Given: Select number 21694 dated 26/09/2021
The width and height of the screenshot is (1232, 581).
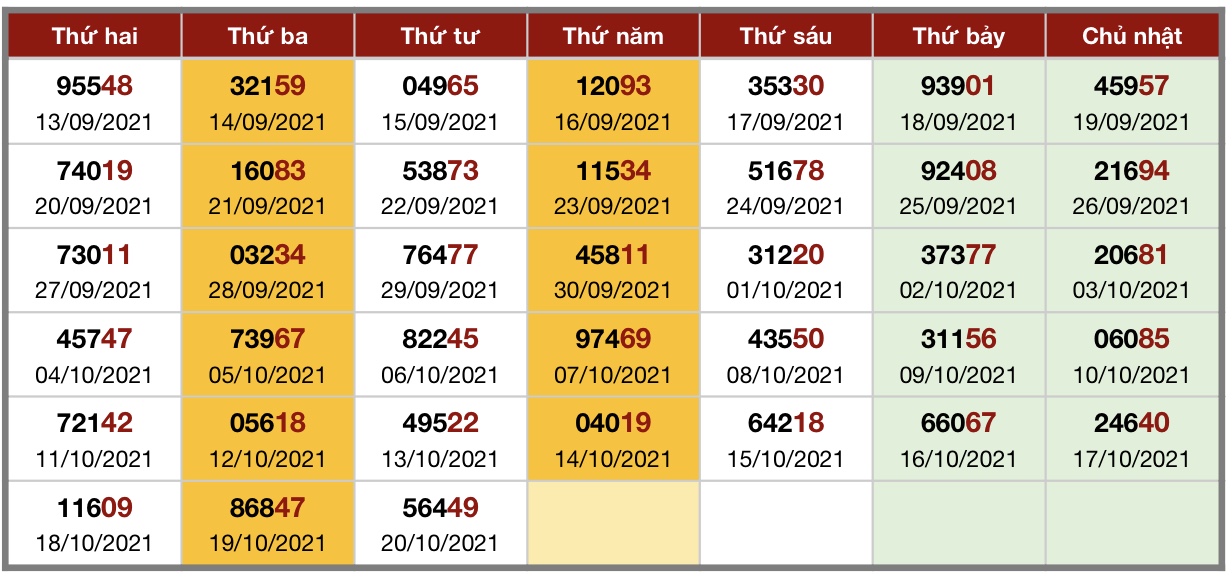Looking at the screenshot, I should 1132,186.
